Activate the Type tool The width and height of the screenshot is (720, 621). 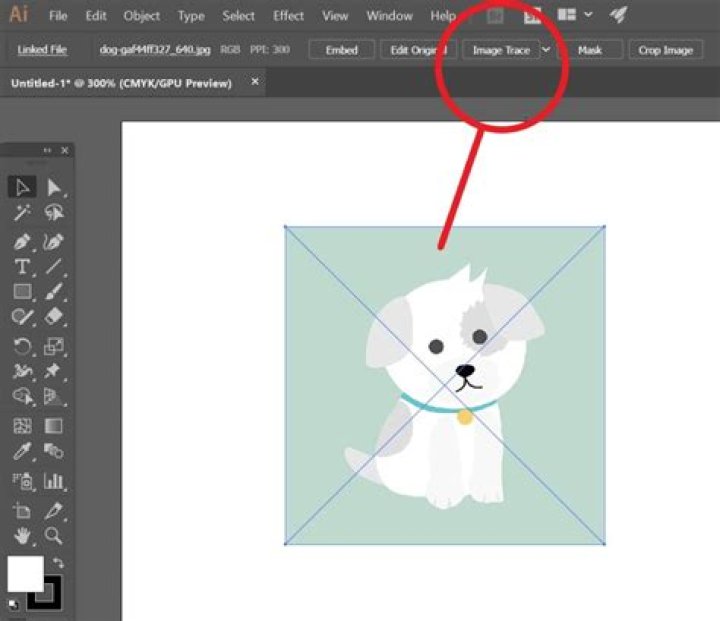(x=22, y=267)
